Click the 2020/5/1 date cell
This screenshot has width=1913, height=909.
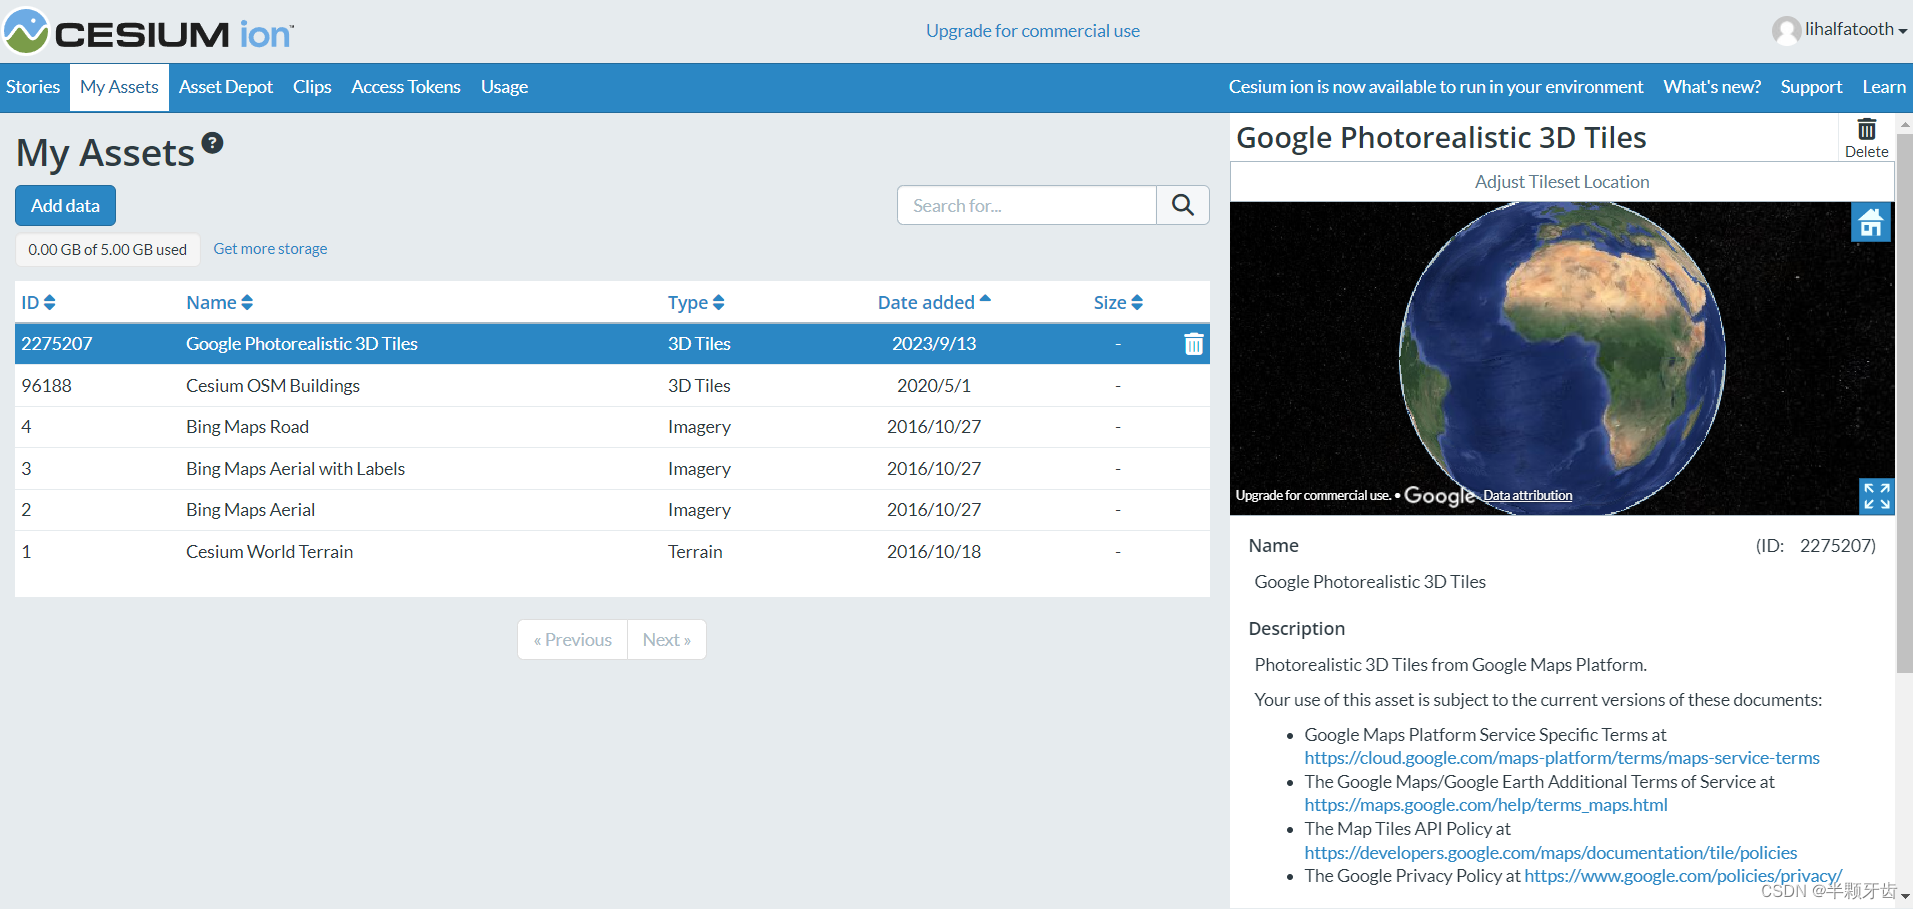pyautogui.click(x=934, y=386)
